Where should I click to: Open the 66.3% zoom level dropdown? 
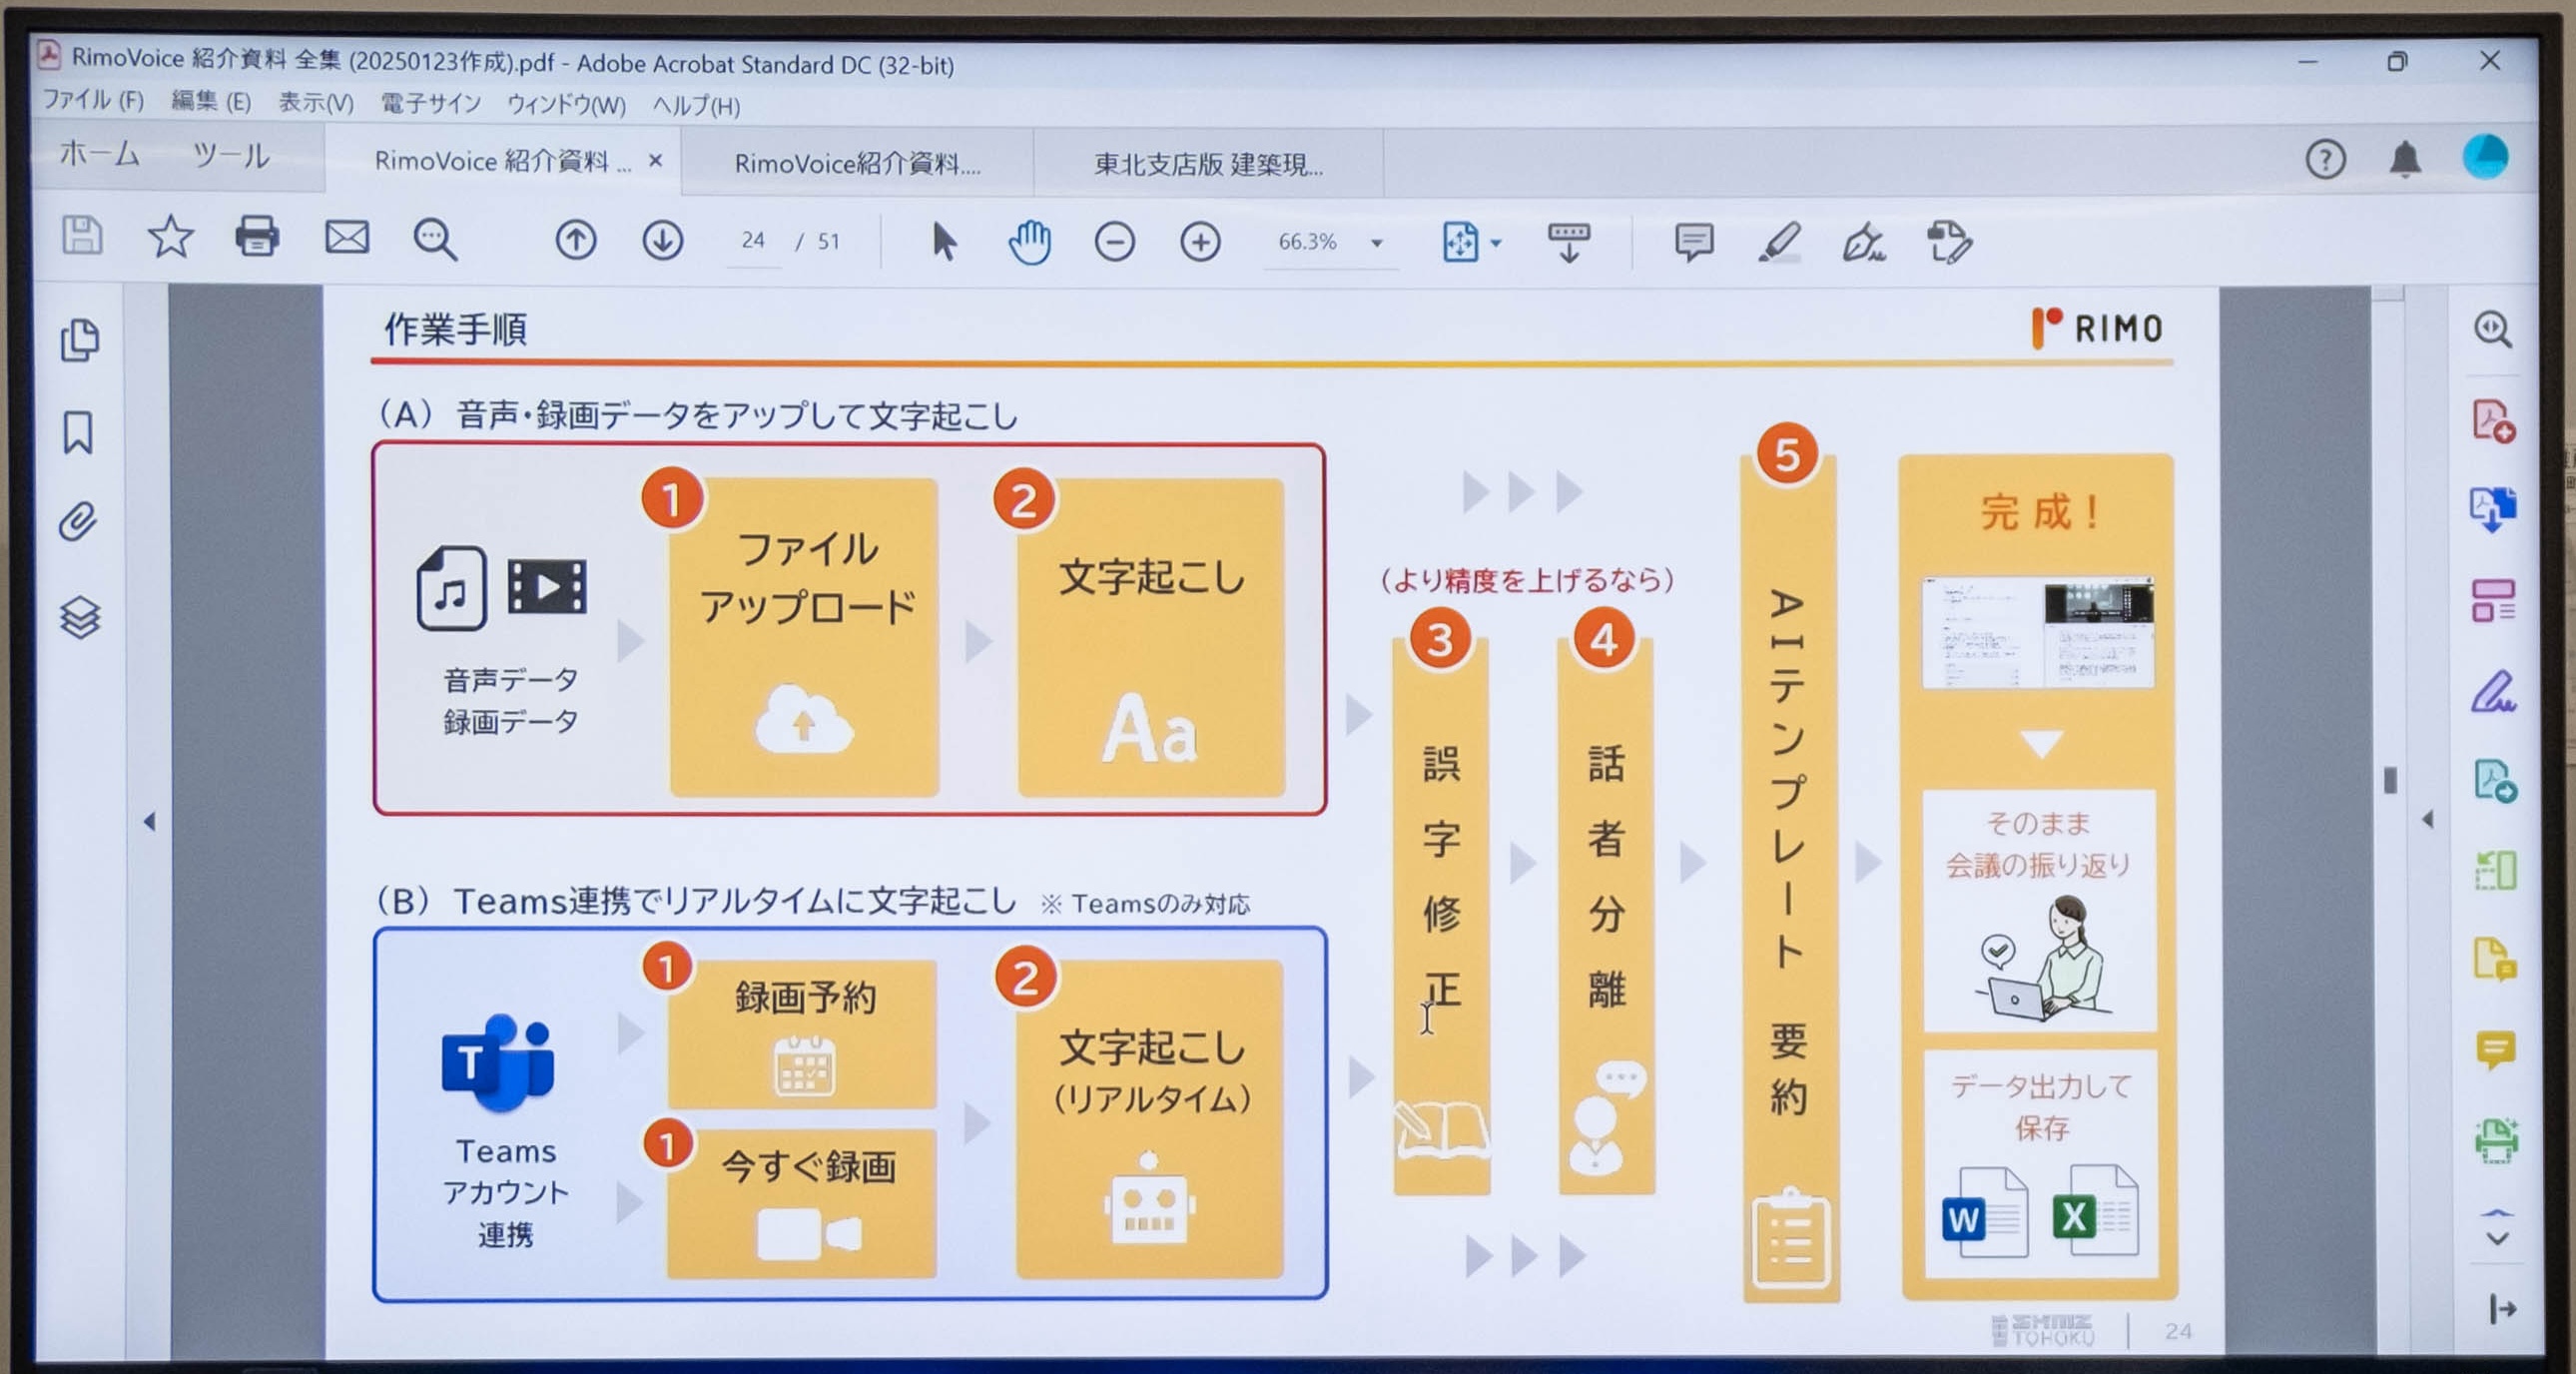tap(1376, 243)
